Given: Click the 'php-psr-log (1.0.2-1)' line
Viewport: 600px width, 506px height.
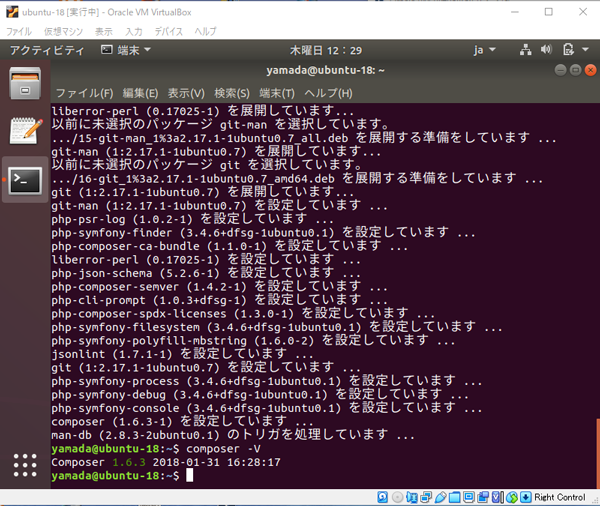Looking at the screenshot, I should (192, 219).
